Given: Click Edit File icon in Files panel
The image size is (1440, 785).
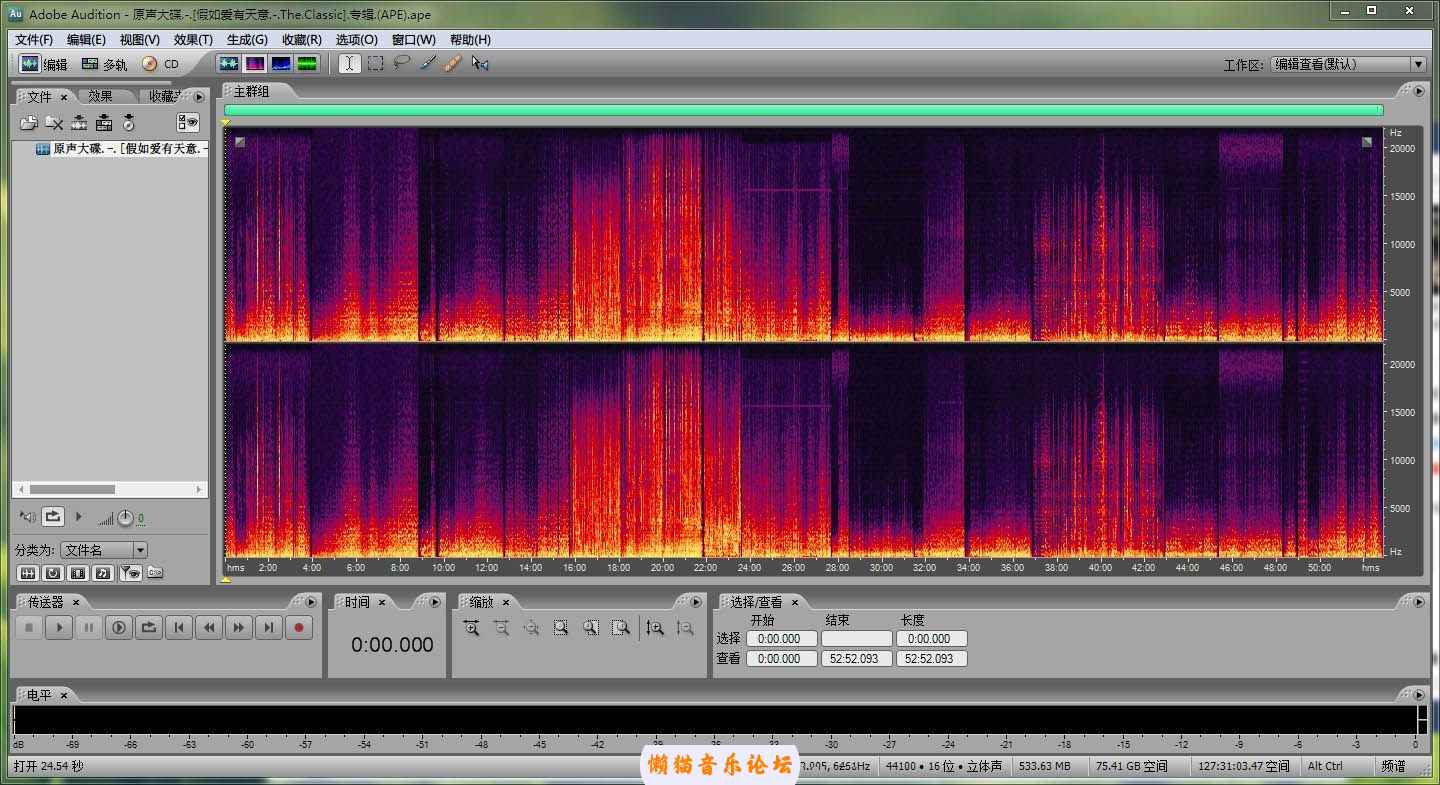Looking at the screenshot, I should [x=79, y=123].
